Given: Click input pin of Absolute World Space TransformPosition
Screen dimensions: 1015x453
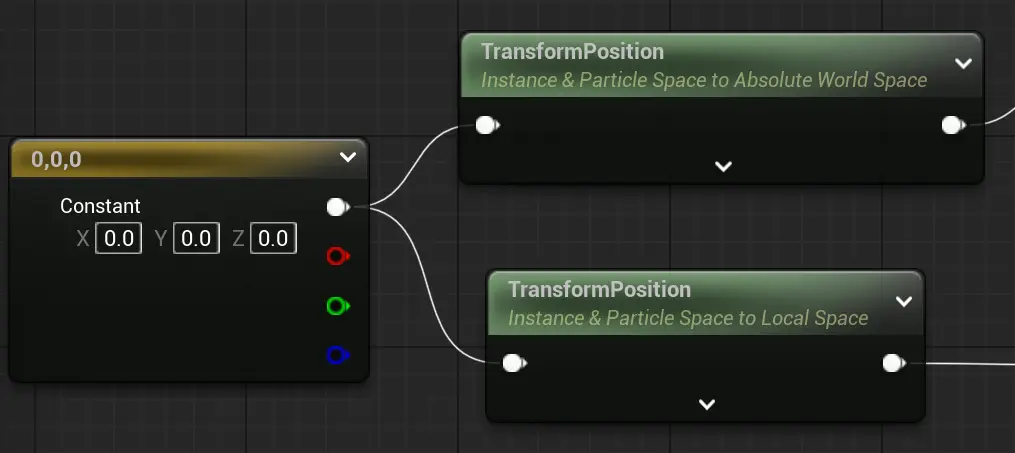Looking at the screenshot, I should click(x=486, y=126).
